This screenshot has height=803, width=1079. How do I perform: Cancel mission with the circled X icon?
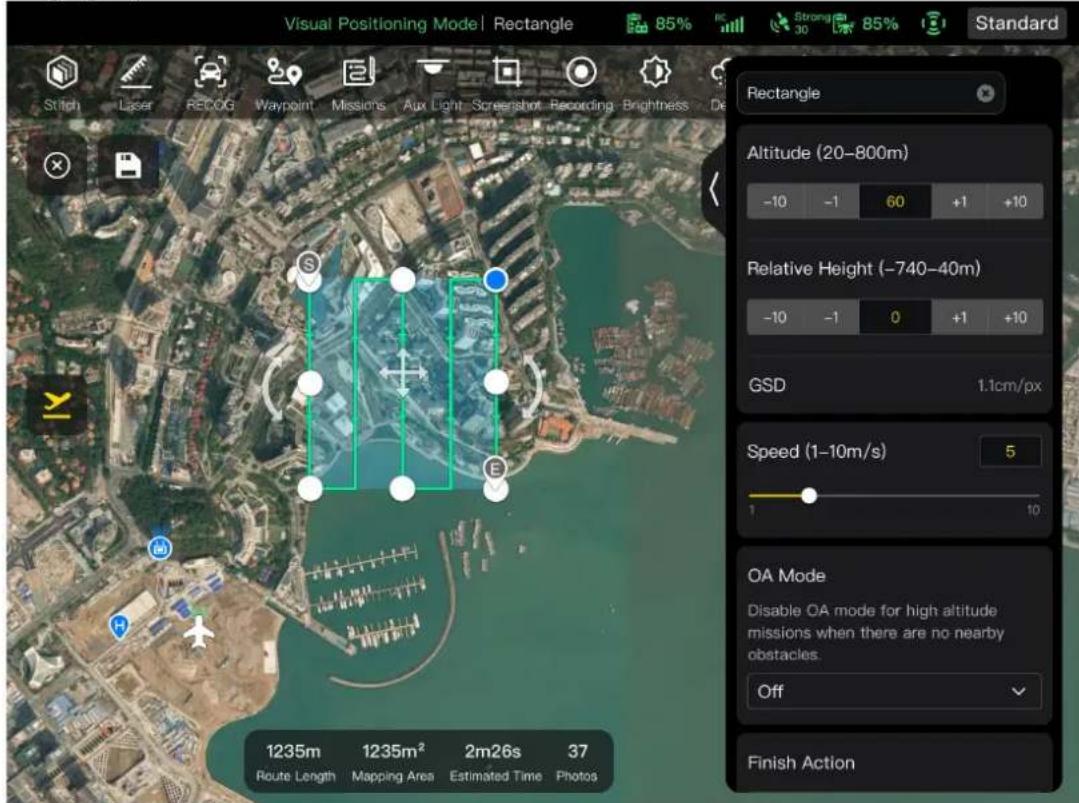(x=57, y=165)
